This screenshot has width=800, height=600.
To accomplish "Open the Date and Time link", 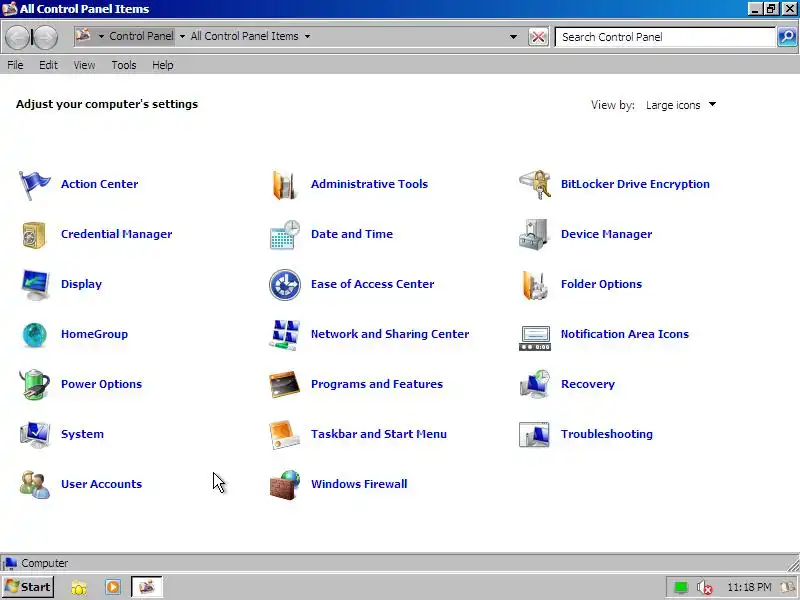I will pyautogui.click(x=352, y=234).
